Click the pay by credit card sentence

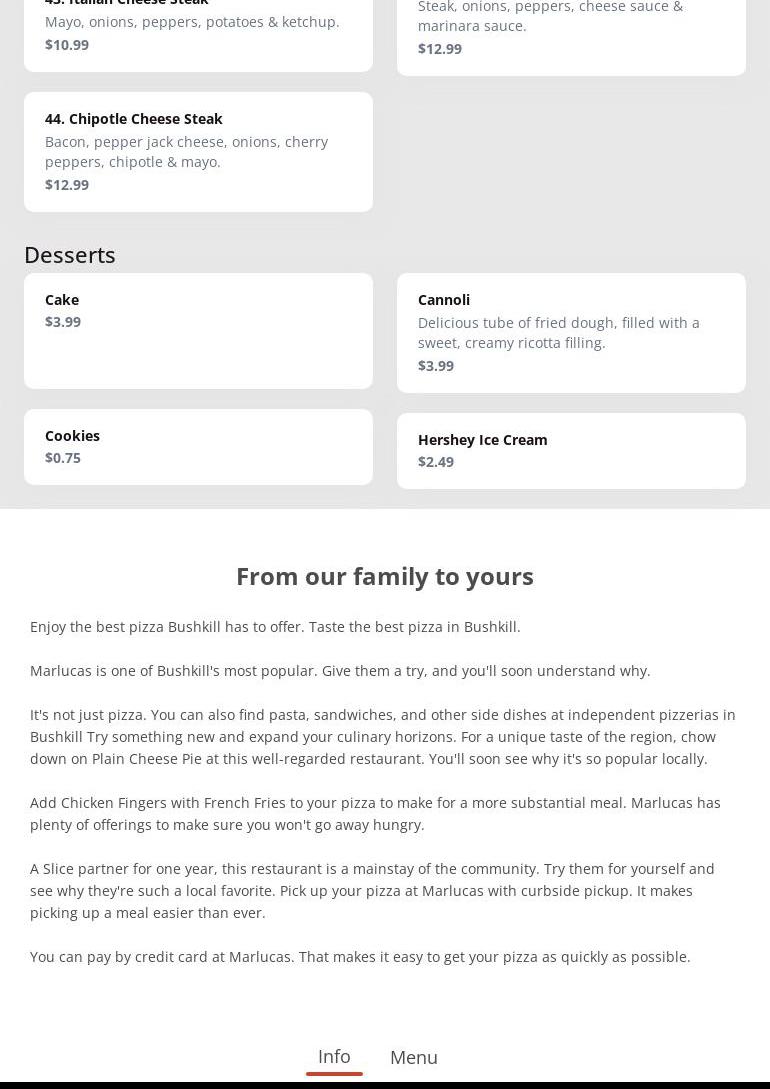click(360, 957)
